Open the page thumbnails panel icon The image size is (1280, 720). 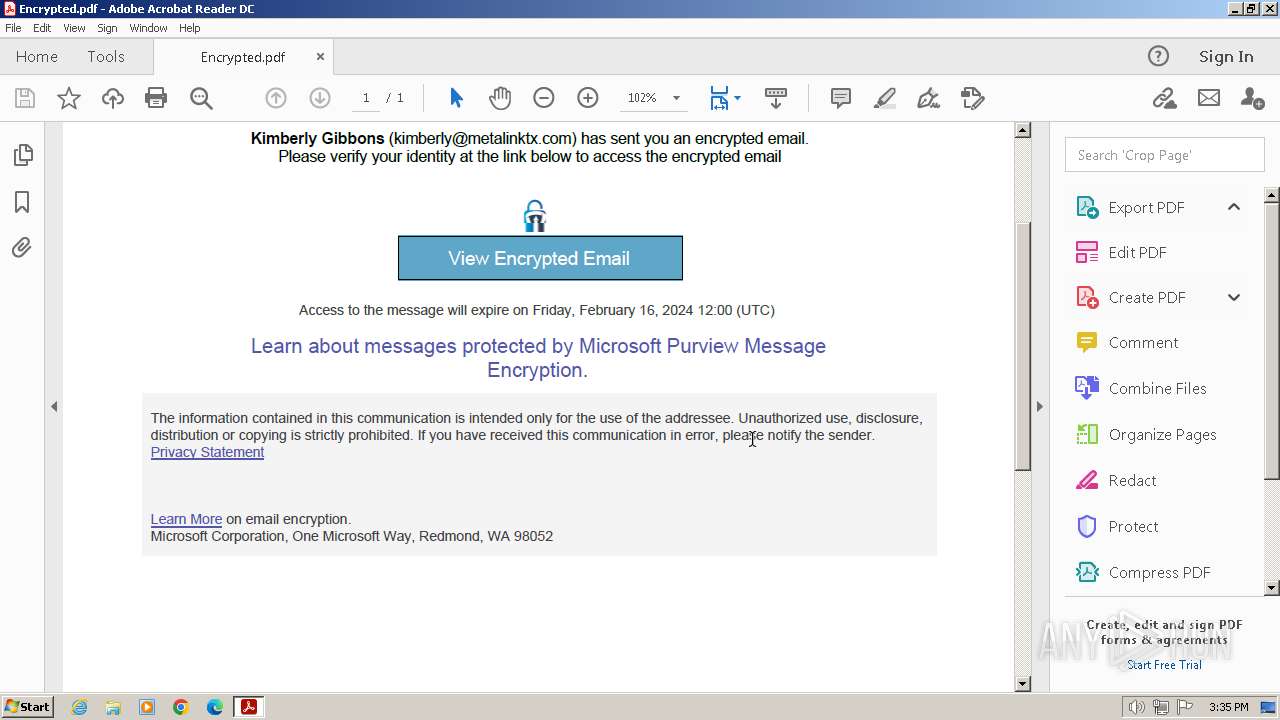(x=22, y=155)
